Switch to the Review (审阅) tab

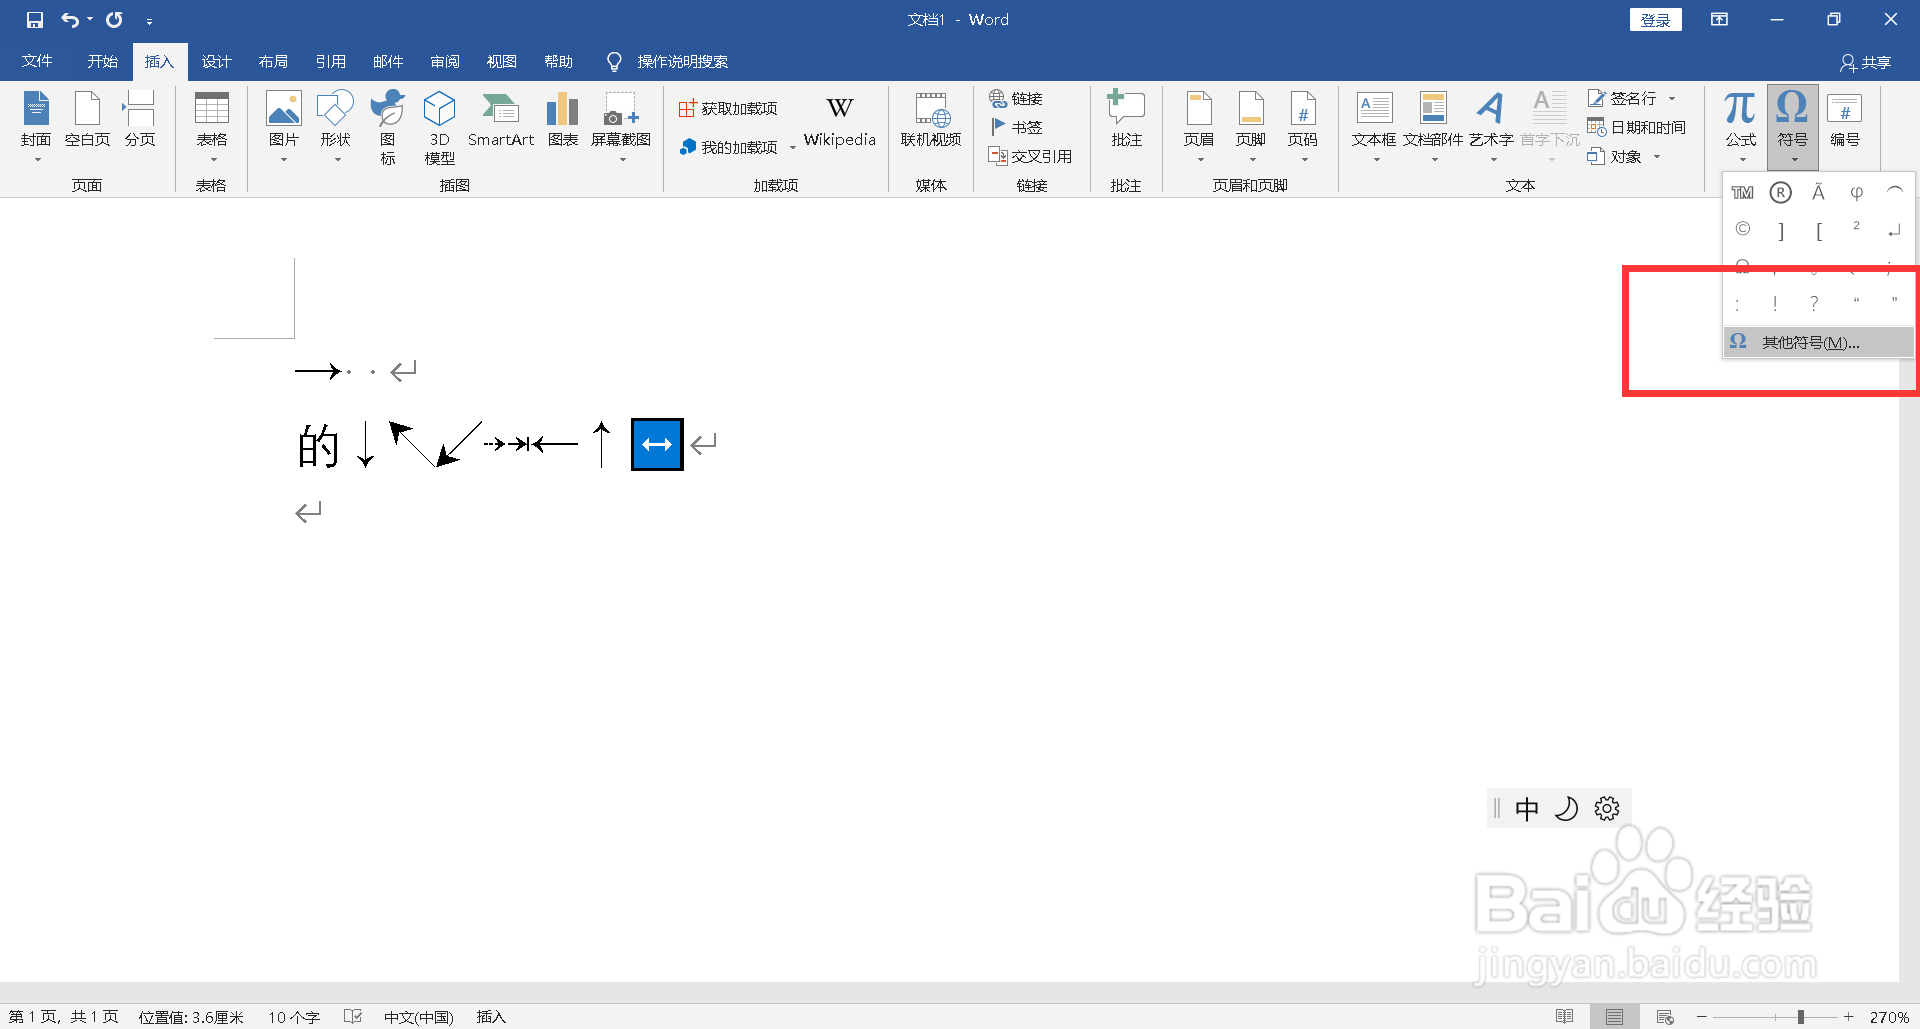(x=445, y=61)
